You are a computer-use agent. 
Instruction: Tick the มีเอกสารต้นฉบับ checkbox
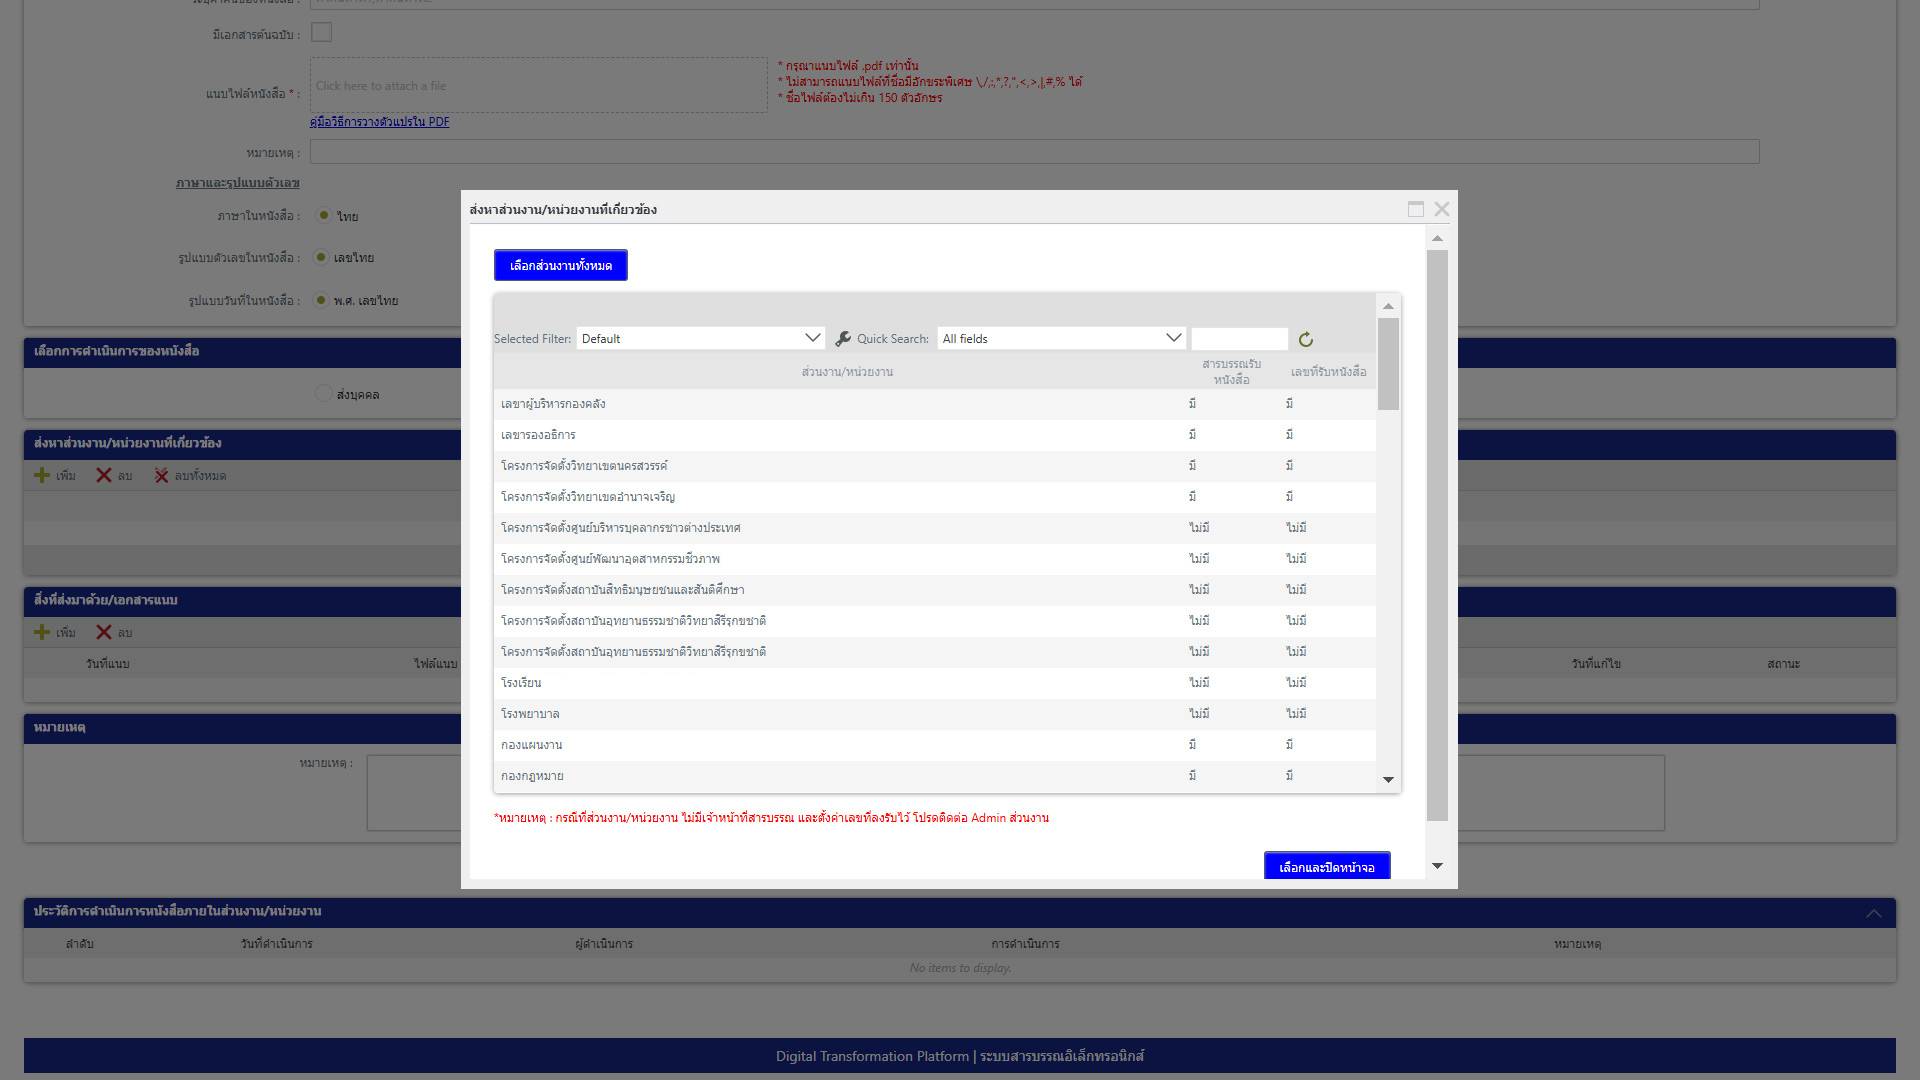coord(321,33)
